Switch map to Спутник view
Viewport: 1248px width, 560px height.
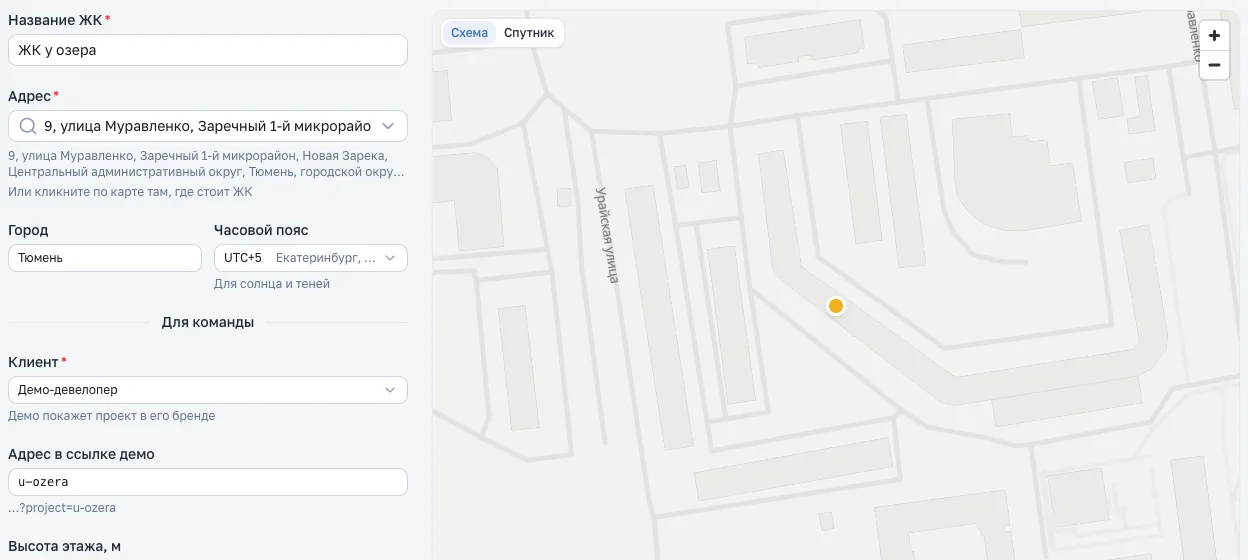(x=529, y=33)
